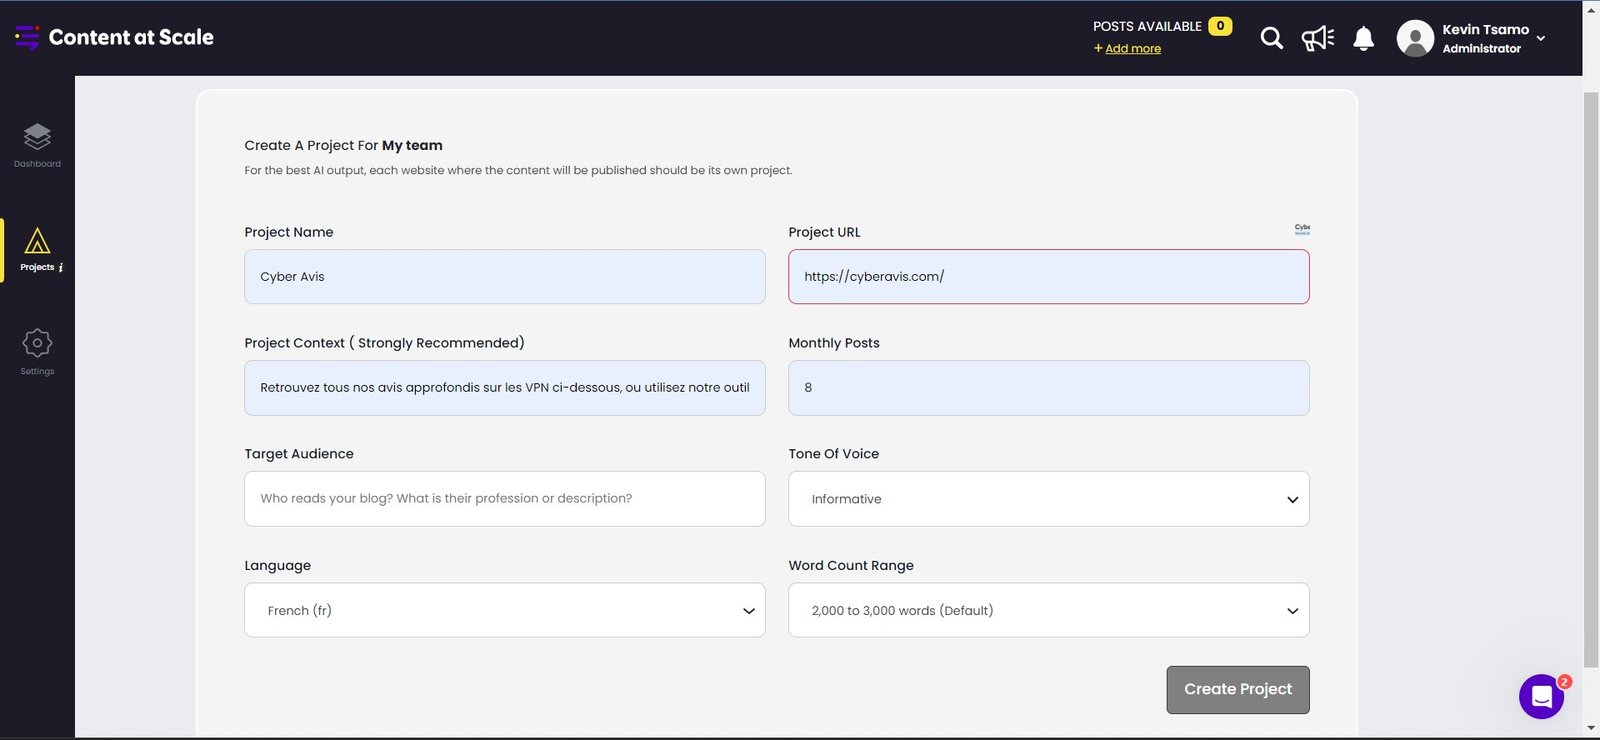This screenshot has width=1600, height=740.
Task: Go to Dashboard in the sidebar
Action: point(37,145)
